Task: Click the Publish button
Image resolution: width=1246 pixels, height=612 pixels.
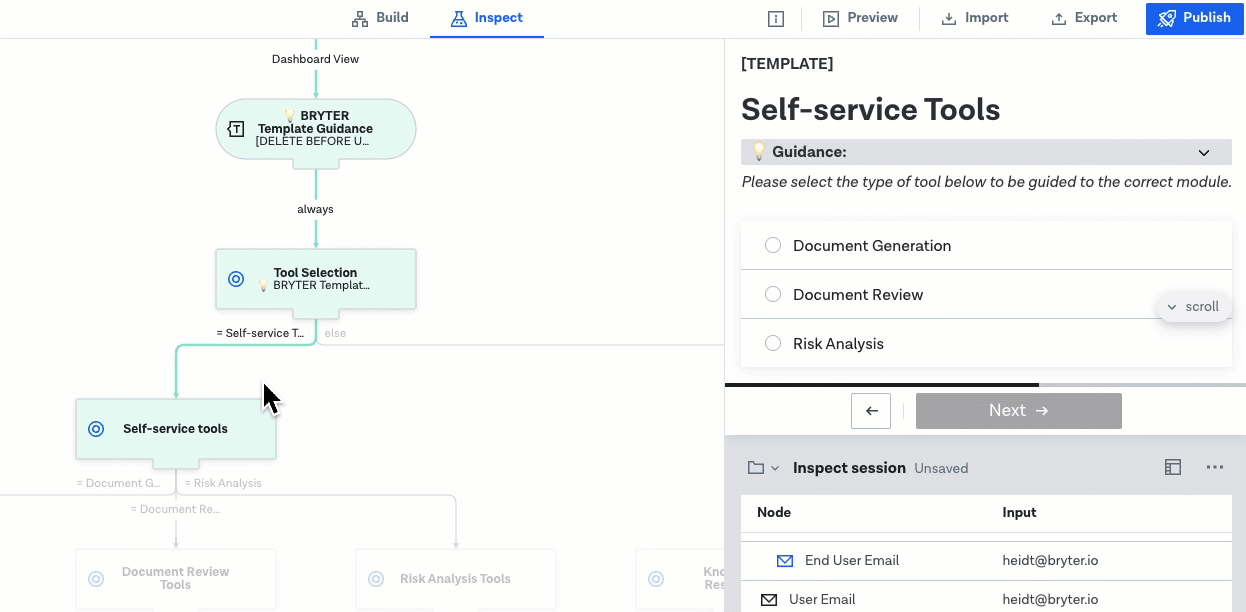Action: (x=1195, y=18)
